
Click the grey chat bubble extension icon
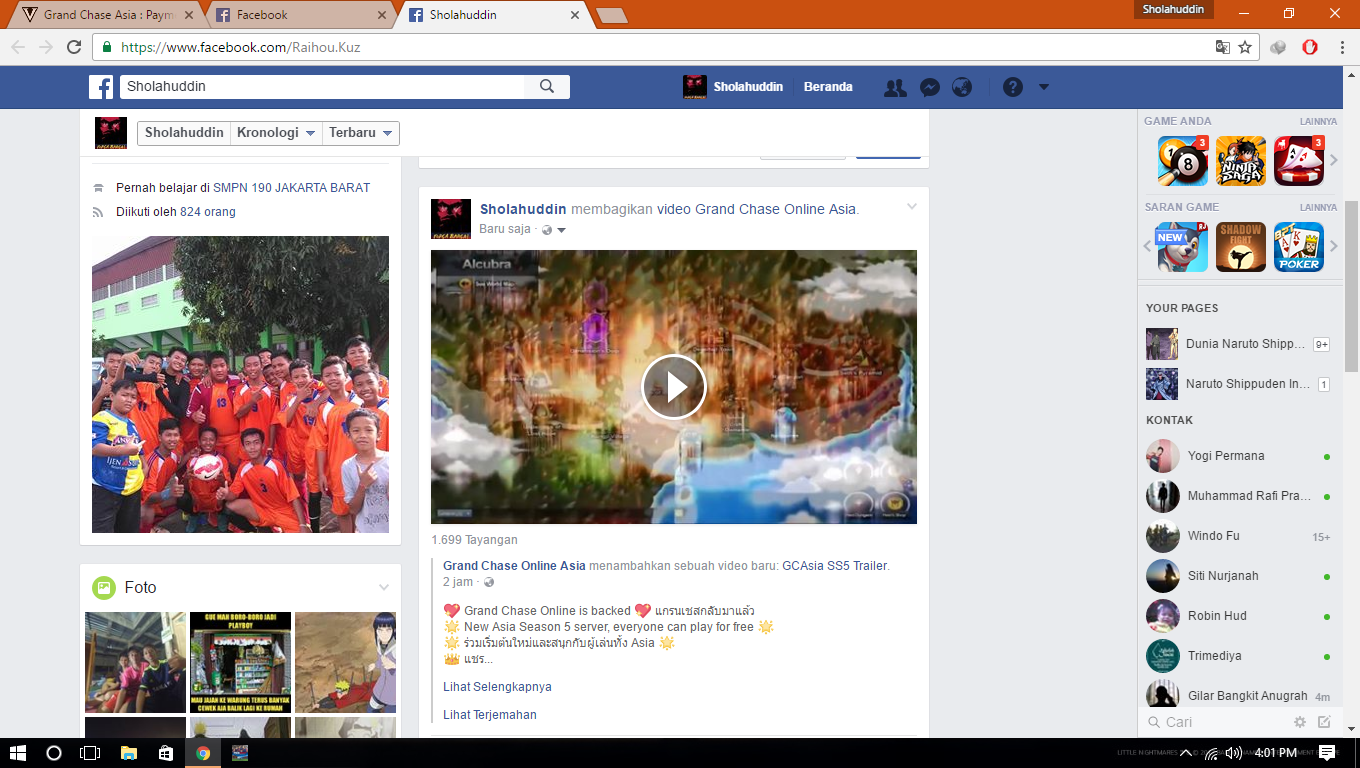tap(1278, 47)
